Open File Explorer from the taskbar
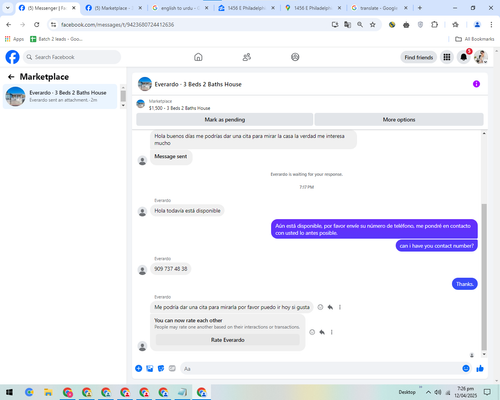Viewport: 500px width, 400px height. coord(48,392)
